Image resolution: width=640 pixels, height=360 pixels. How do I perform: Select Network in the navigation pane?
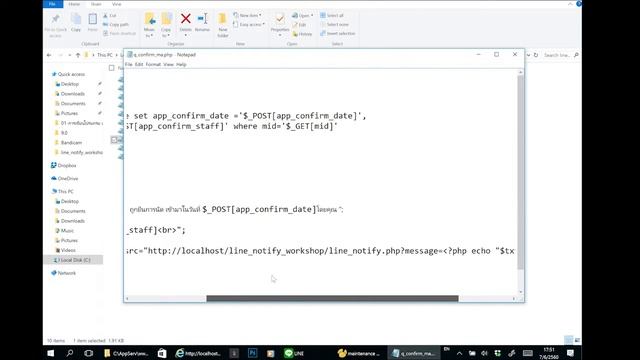point(64,273)
